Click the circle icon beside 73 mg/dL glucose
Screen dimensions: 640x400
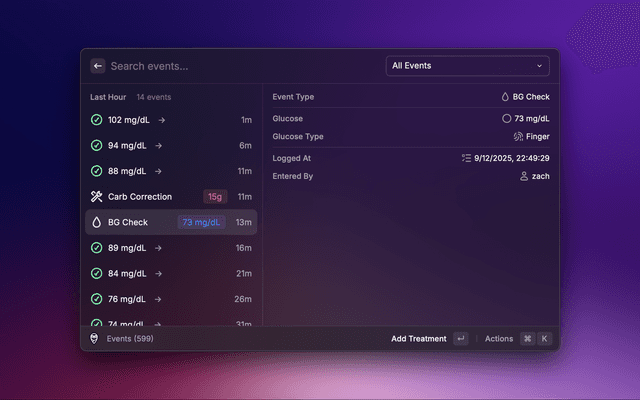[506, 118]
